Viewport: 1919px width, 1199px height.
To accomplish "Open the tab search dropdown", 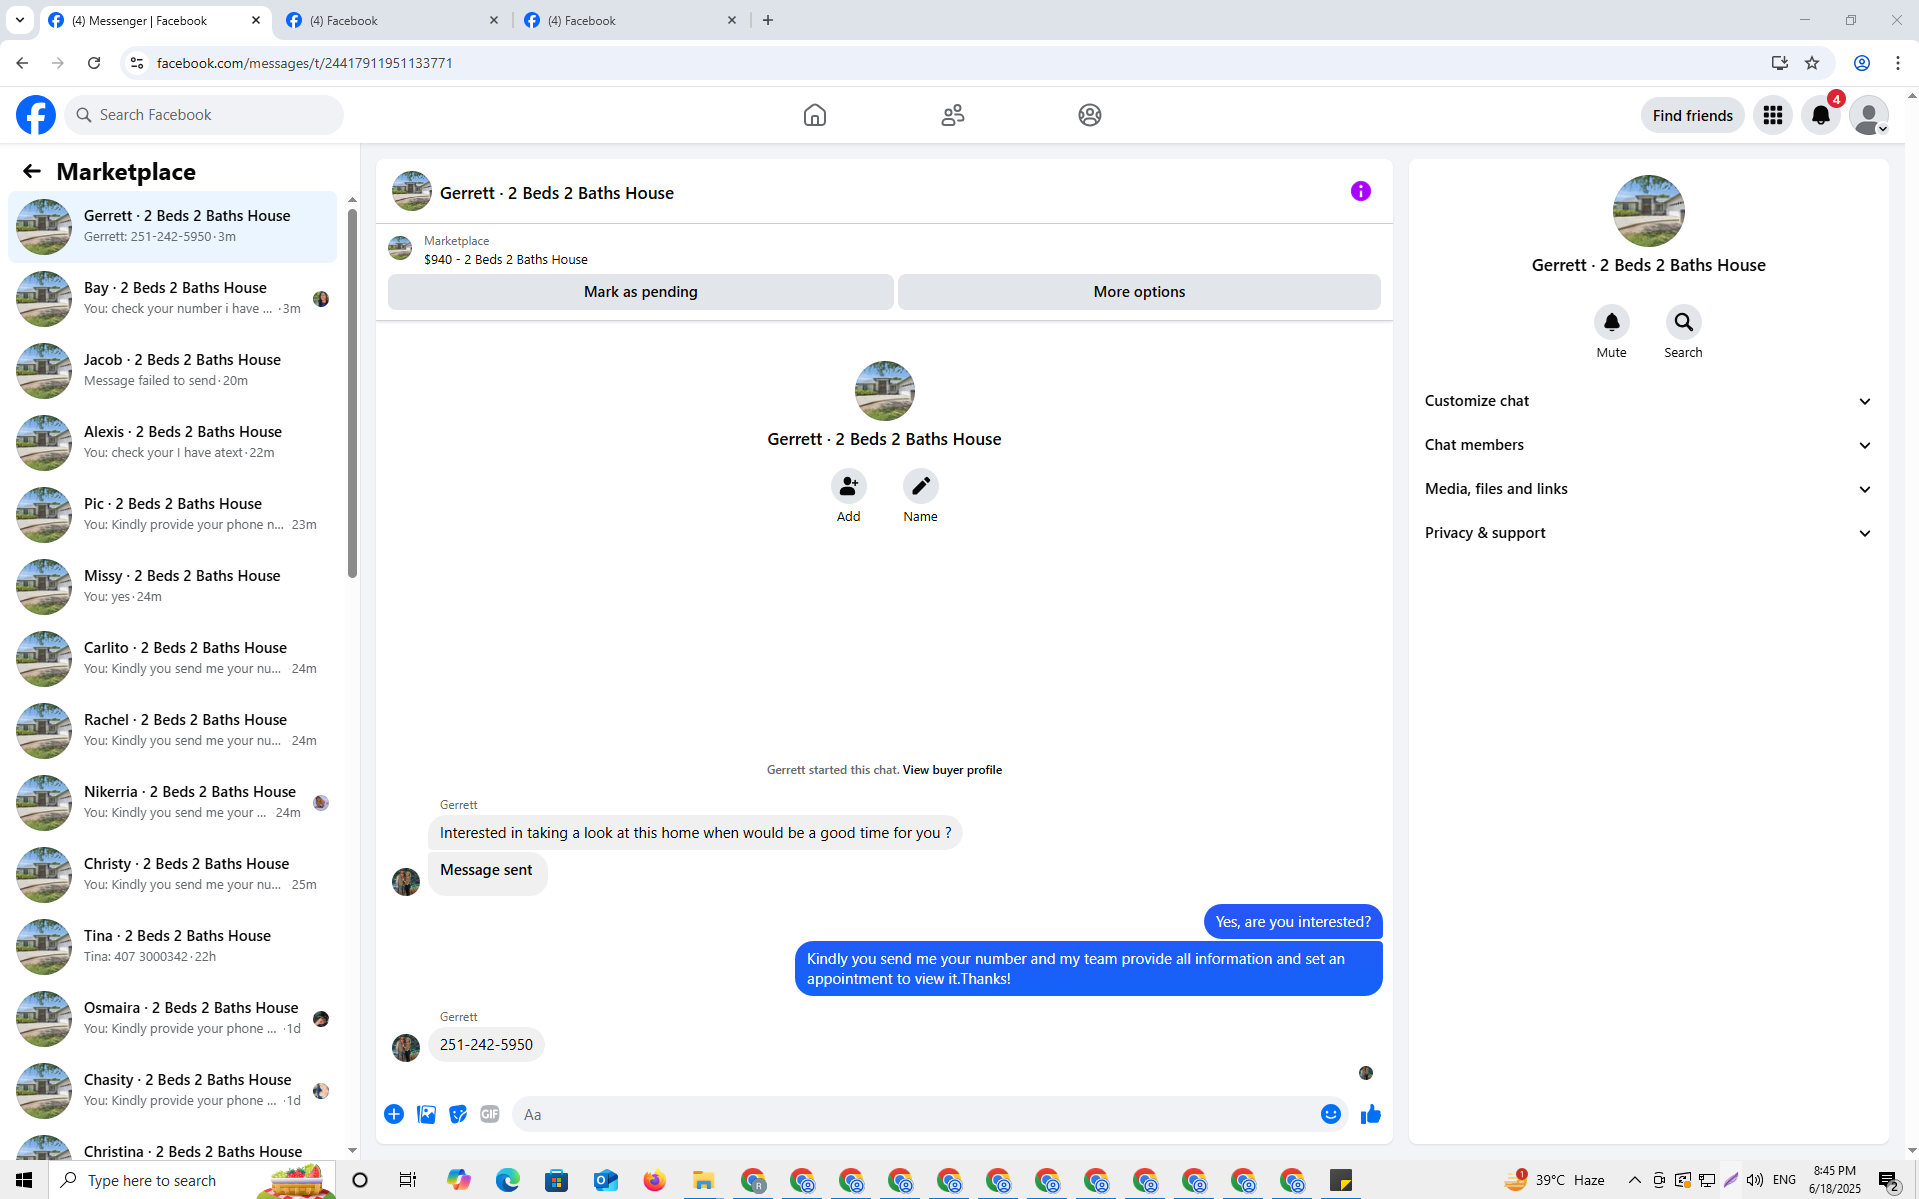I will [20, 20].
